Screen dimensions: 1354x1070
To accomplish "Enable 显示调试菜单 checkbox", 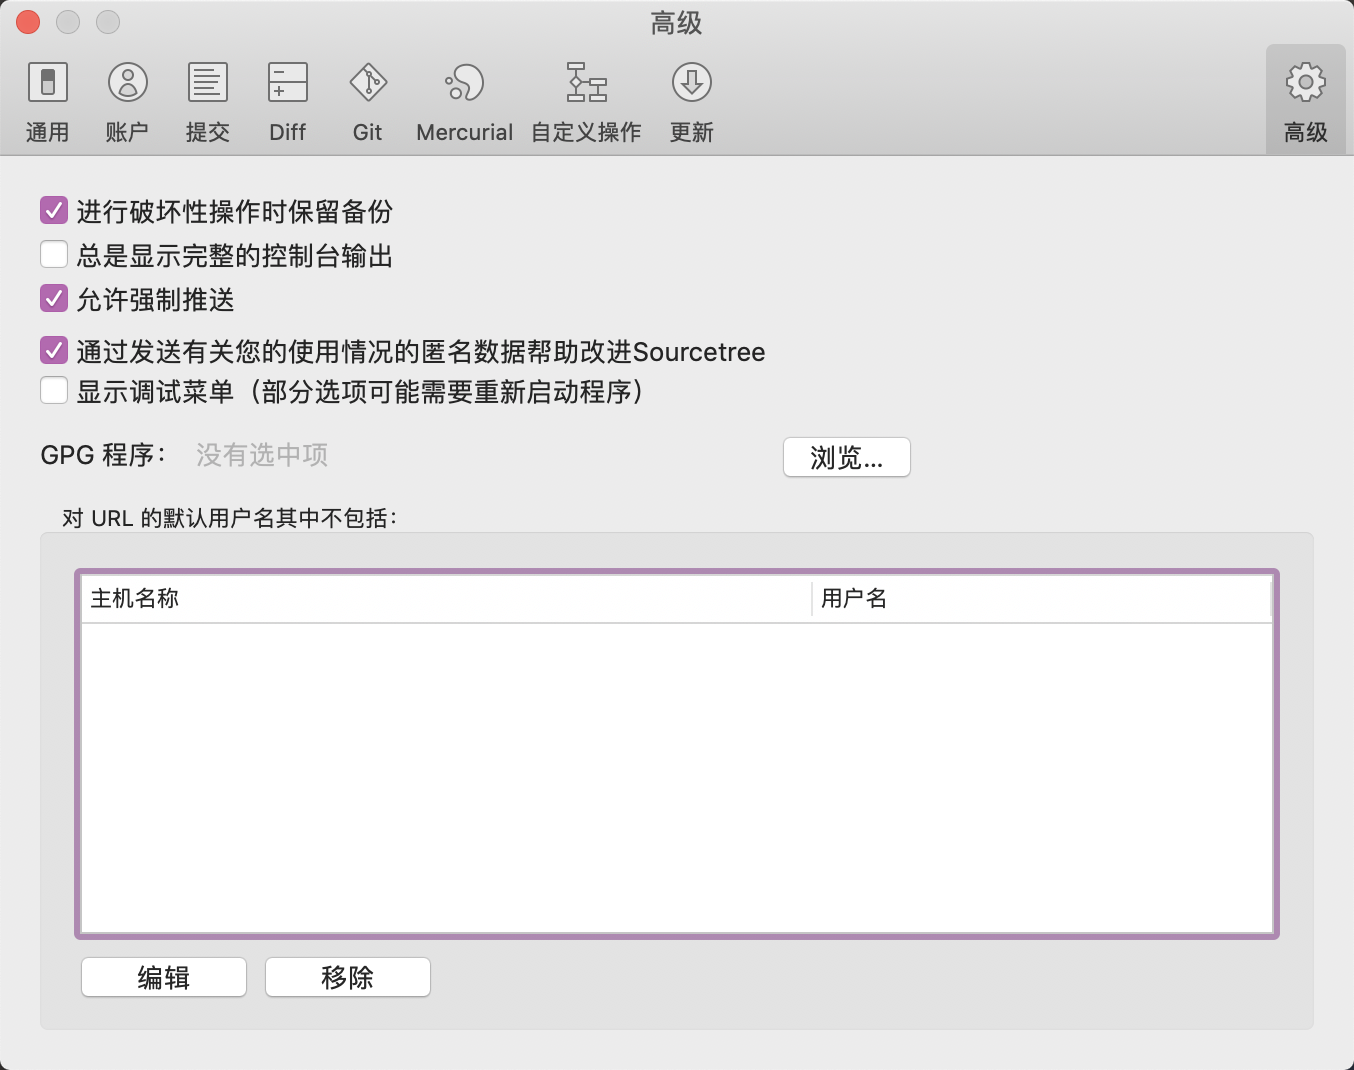I will pyautogui.click(x=54, y=391).
